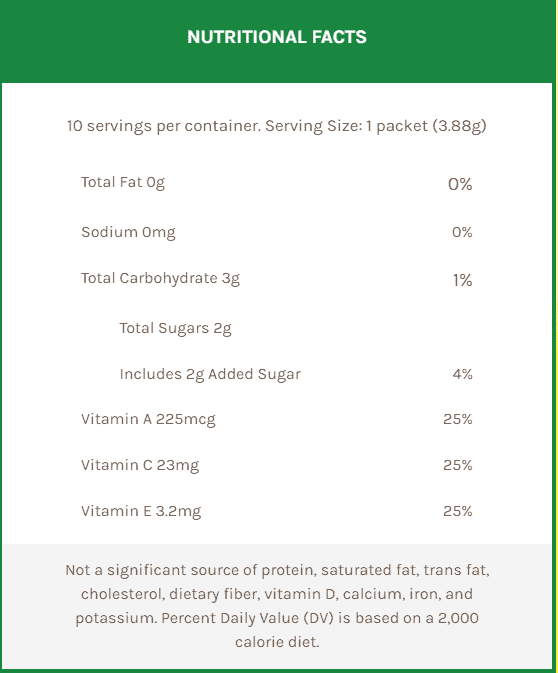
Task: Click the 'calorie diet.' footnote line
Action: coord(277,642)
